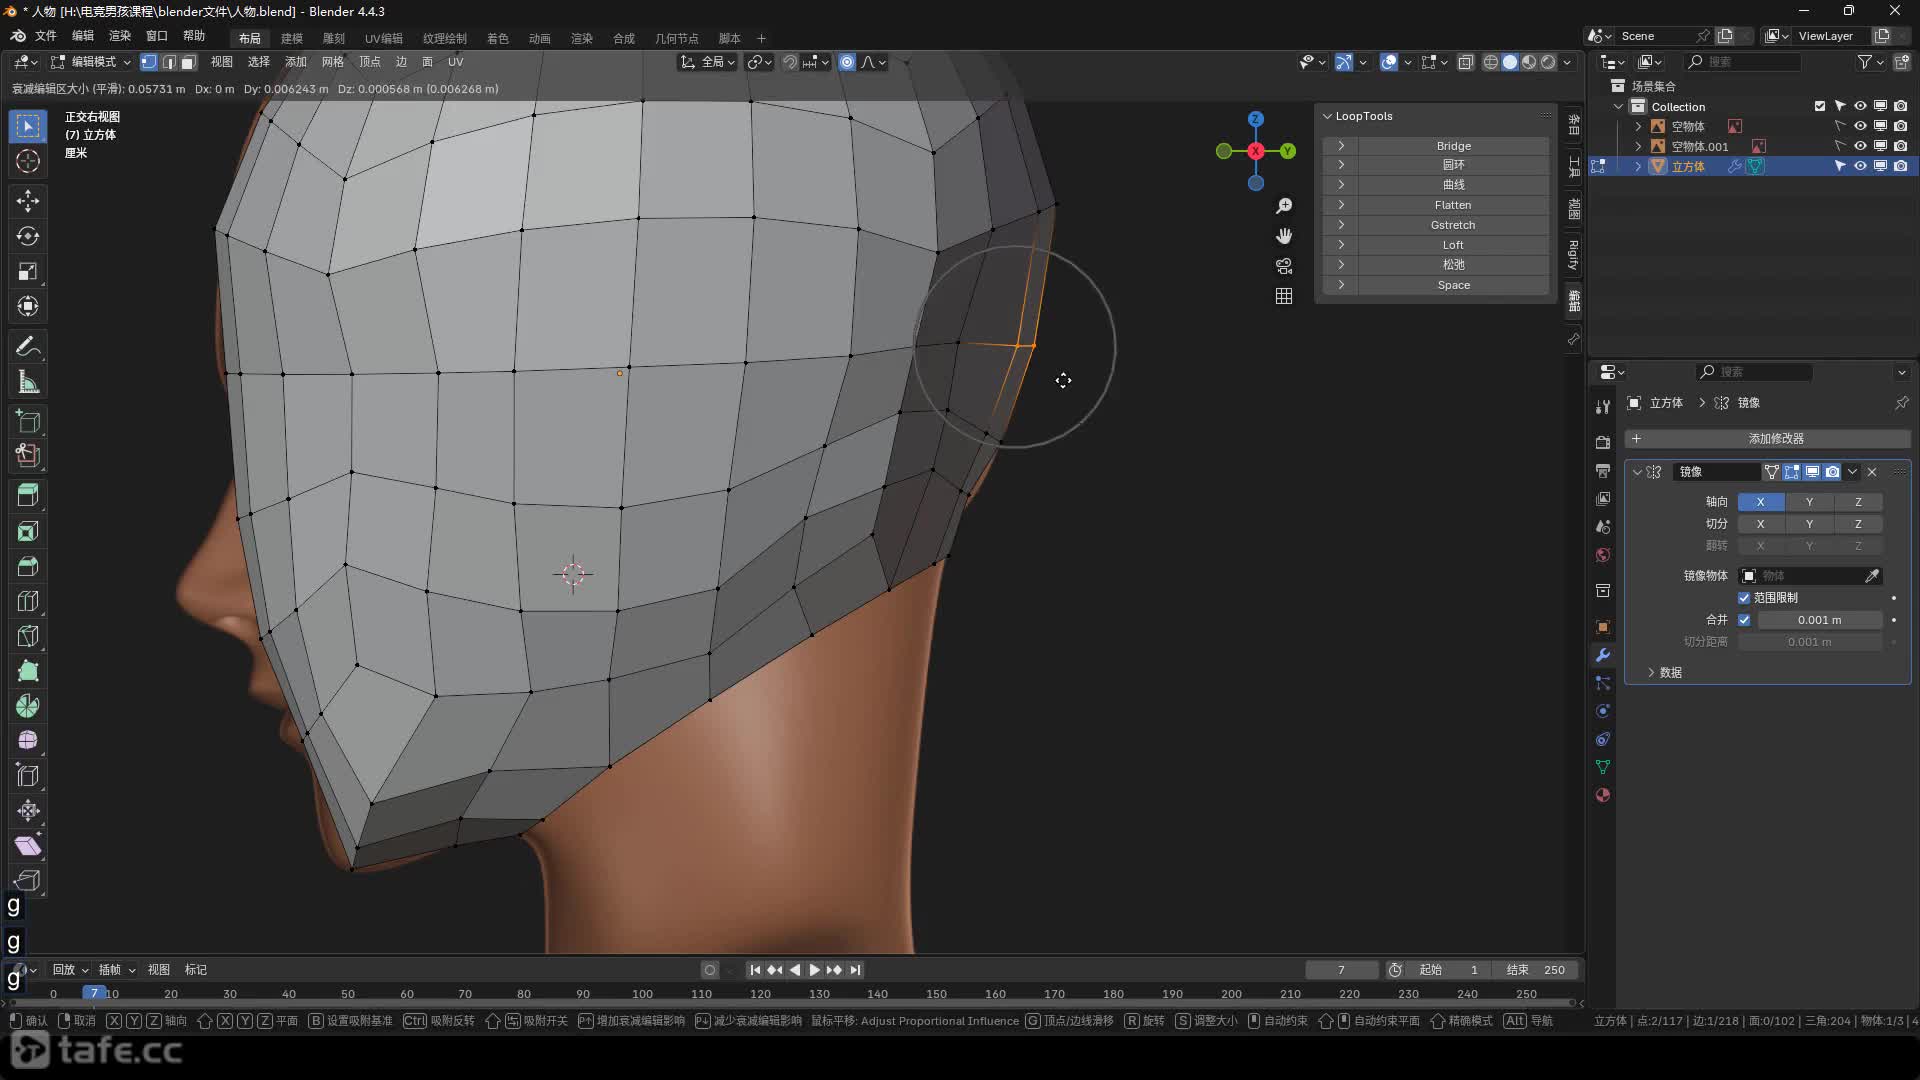This screenshot has height=1080, width=1920.
Task: Pick the 3D Cursor tool
Action: coord(28,161)
